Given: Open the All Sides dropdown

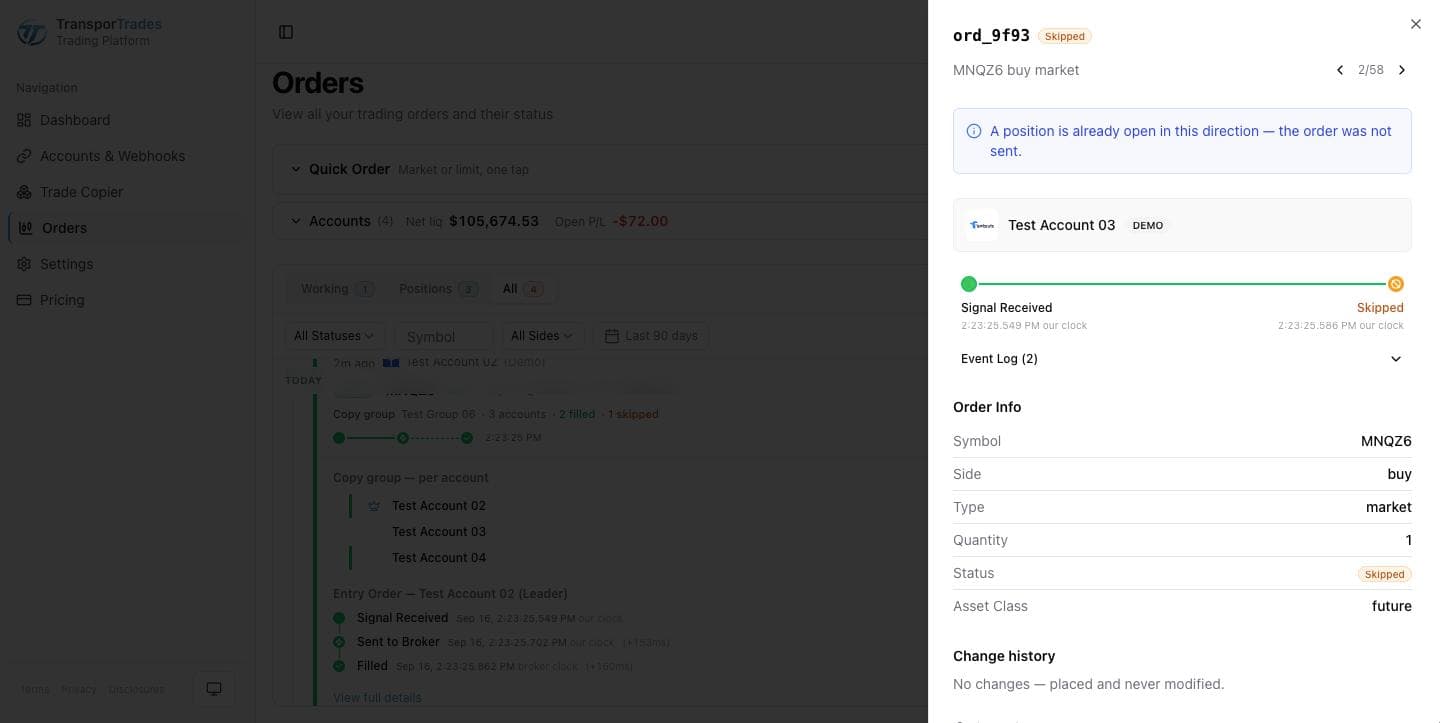Looking at the screenshot, I should (542, 336).
